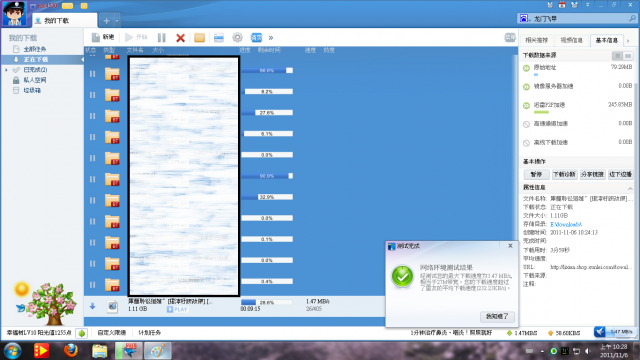
Task: Select 正在下载 in the sidebar
Action: pos(42,60)
